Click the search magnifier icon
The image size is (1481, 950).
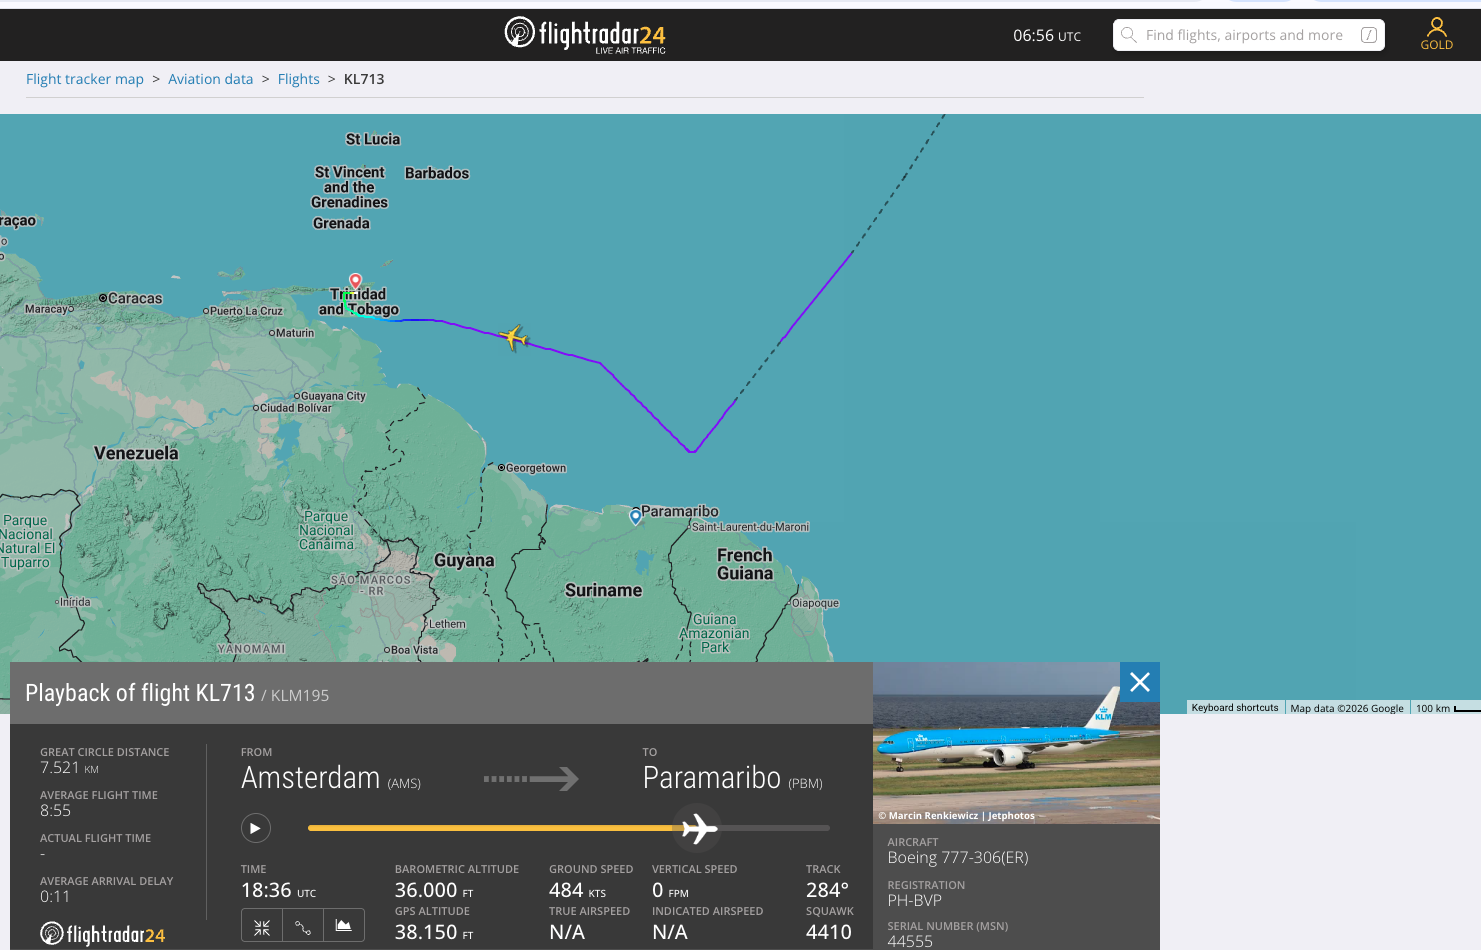click(x=1129, y=35)
